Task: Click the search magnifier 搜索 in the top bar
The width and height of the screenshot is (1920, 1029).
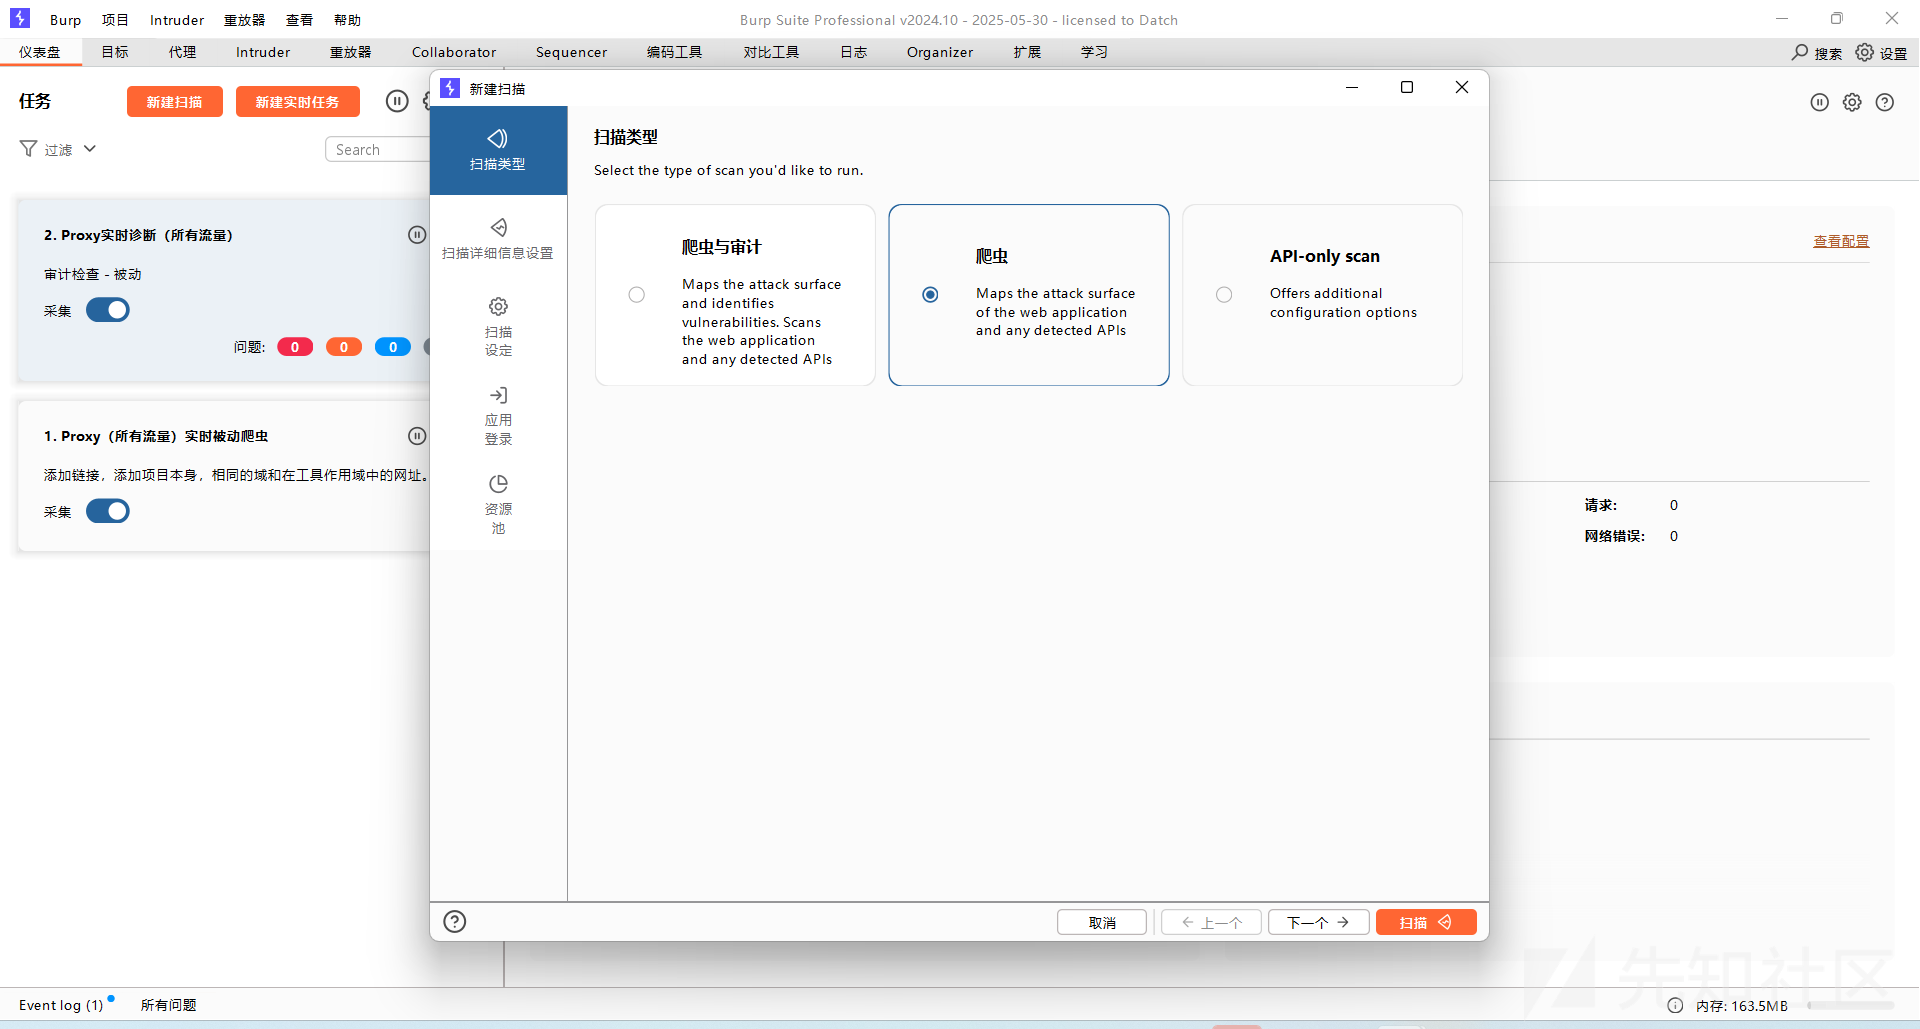Action: pyautogui.click(x=1816, y=52)
